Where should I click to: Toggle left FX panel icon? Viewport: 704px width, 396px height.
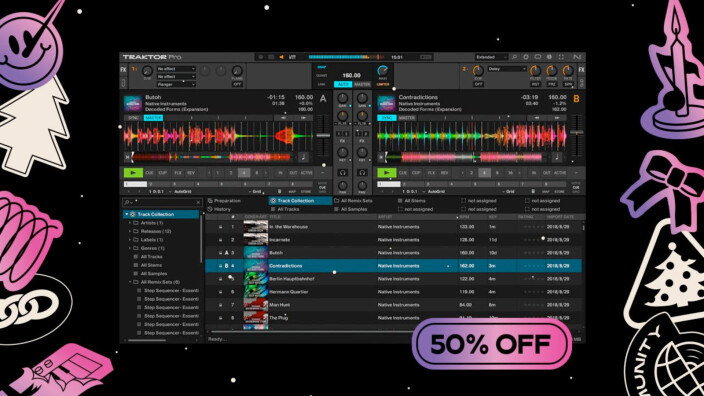click(x=123, y=70)
